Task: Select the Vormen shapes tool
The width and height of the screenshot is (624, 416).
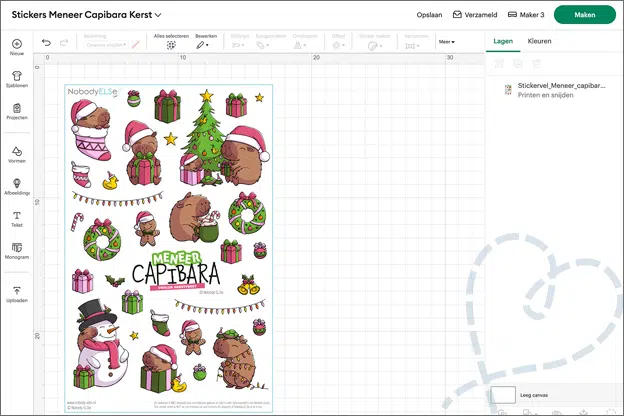Action: click(x=17, y=154)
